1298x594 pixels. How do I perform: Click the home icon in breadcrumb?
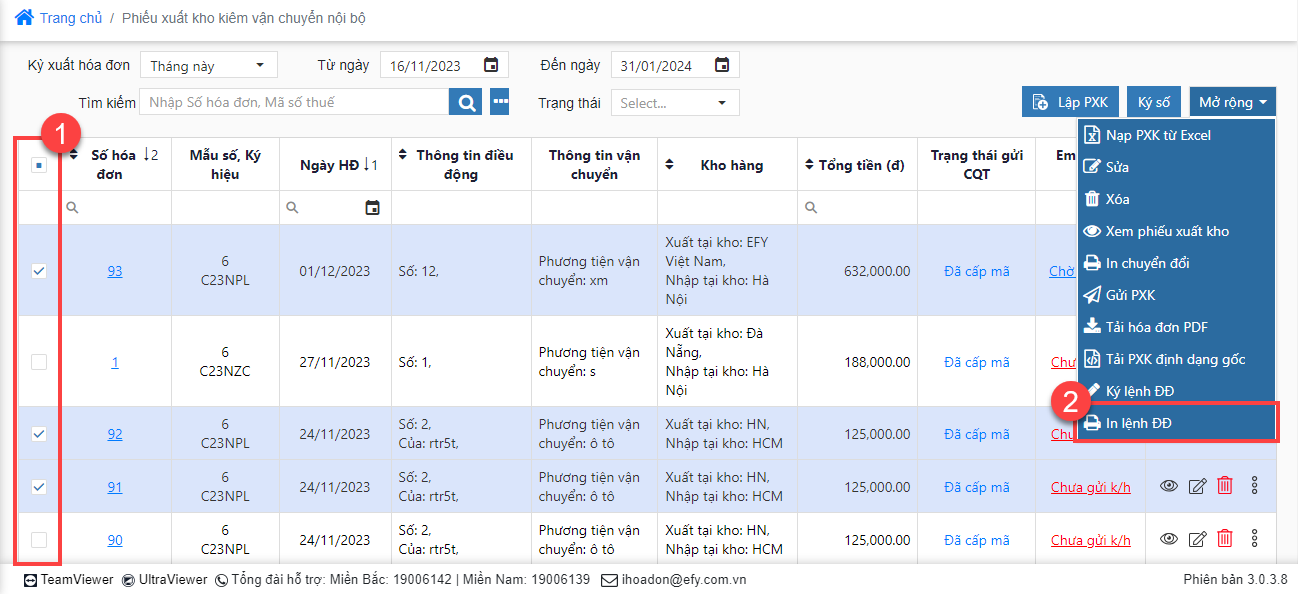pos(24,17)
